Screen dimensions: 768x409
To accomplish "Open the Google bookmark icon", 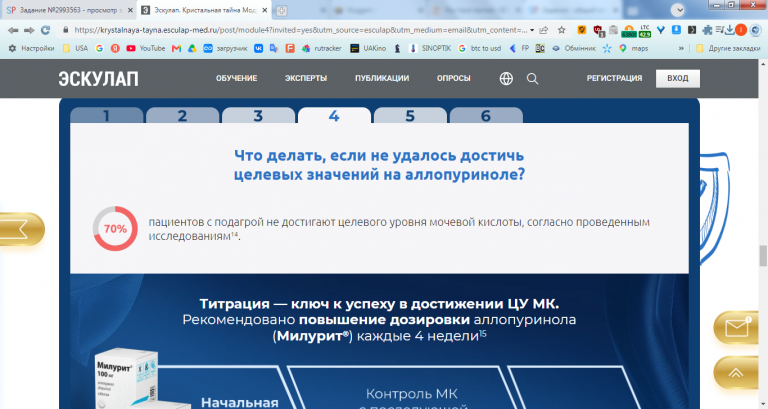I will (99, 48).
